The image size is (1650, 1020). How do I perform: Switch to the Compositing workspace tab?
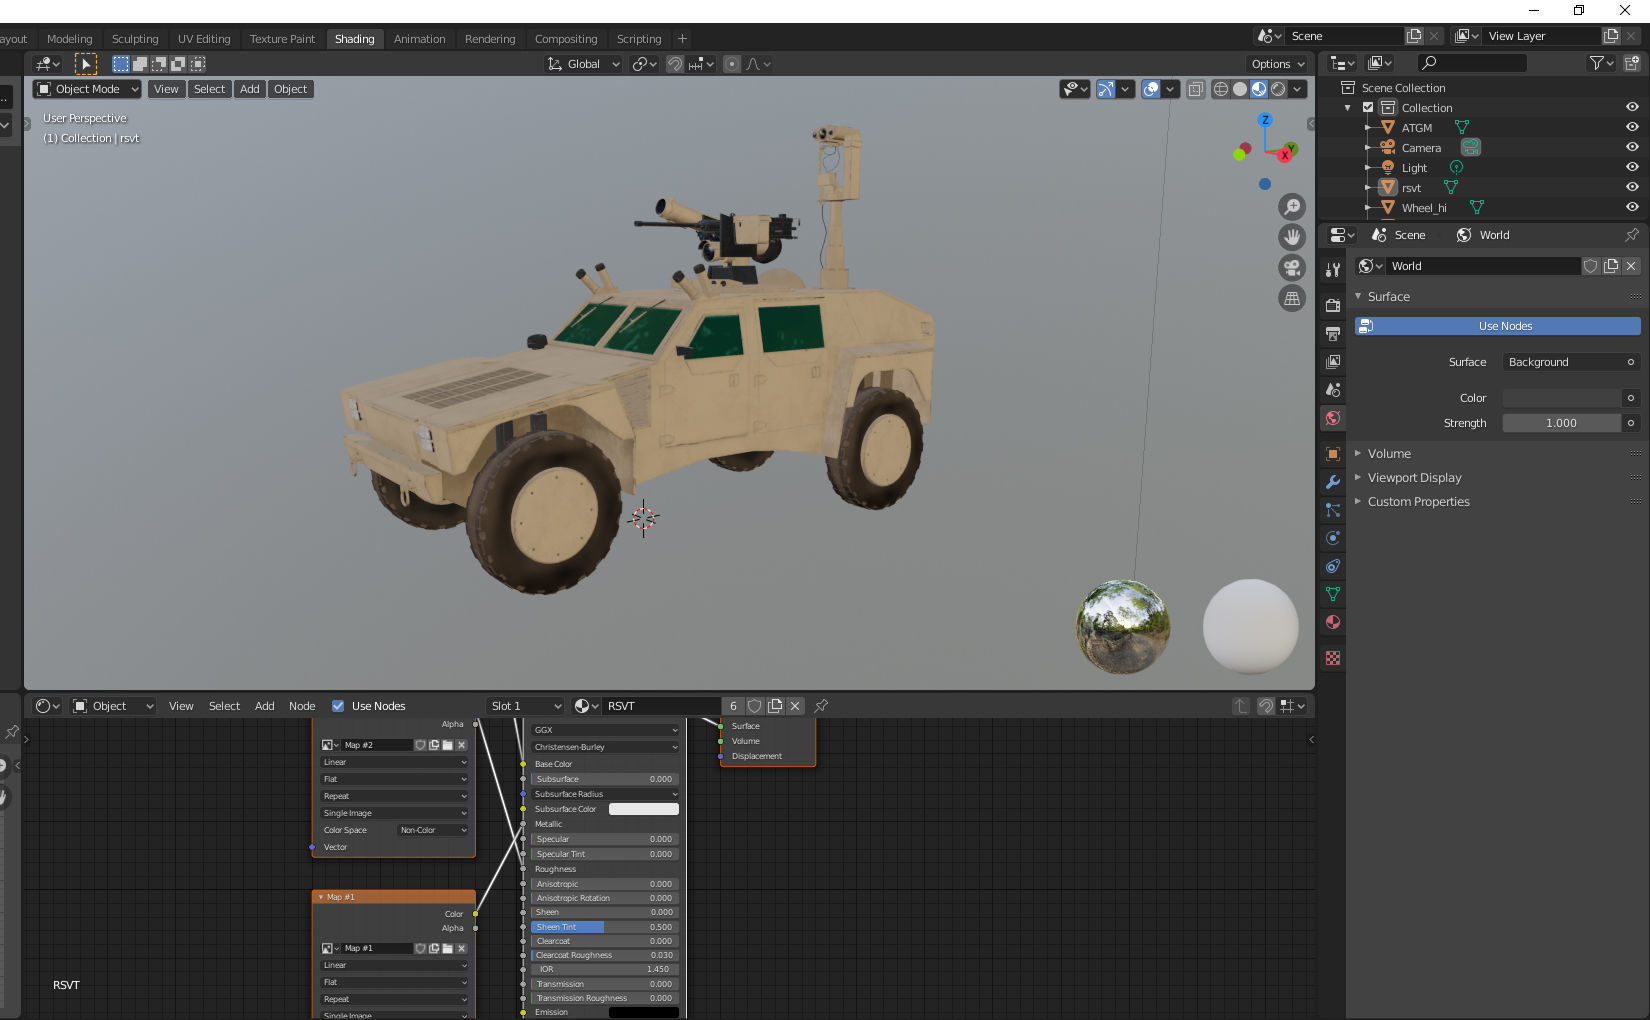tap(566, 39)
